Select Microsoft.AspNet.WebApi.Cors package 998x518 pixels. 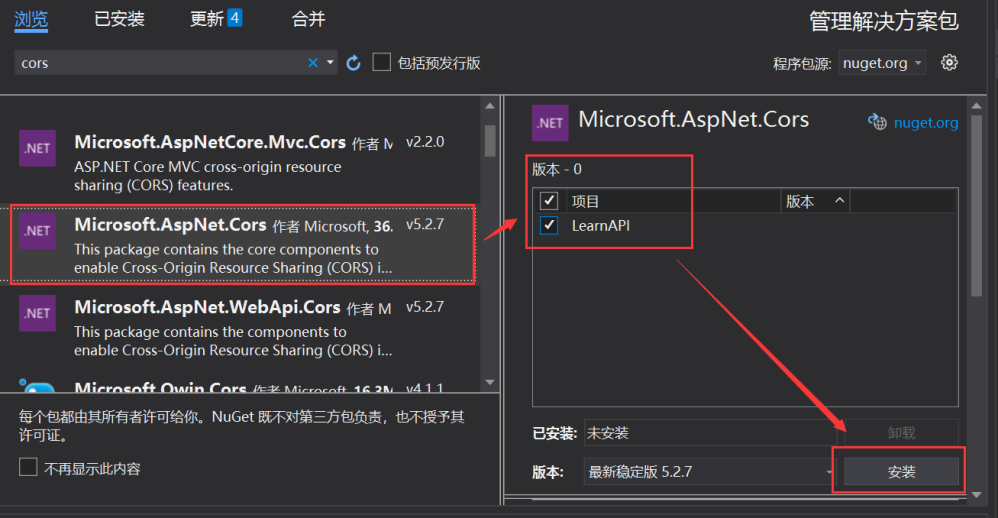tap(241, 328)
